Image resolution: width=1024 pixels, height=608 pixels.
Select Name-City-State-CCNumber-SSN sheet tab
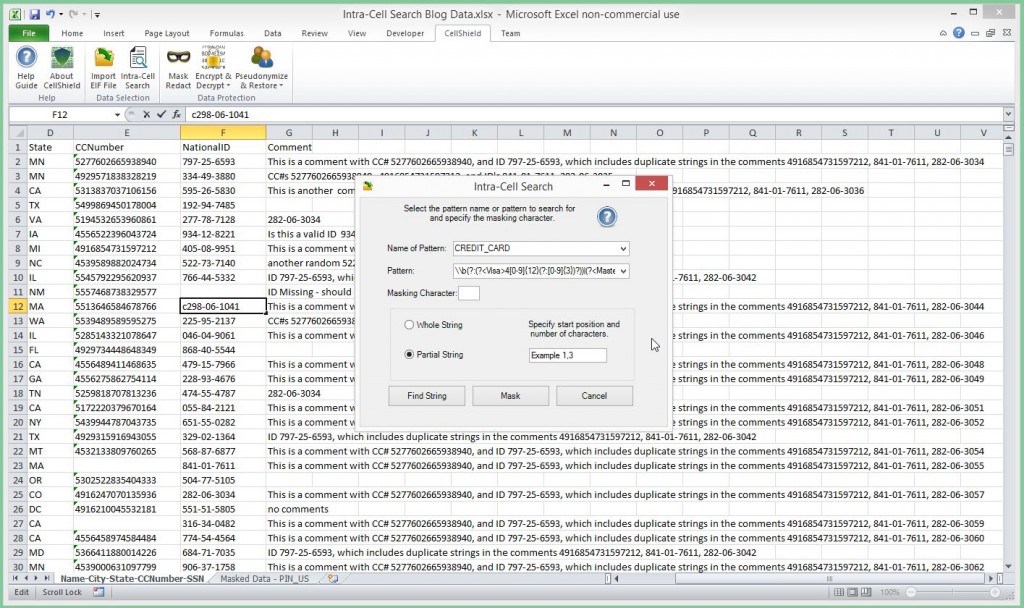pyautogui.click(x=132, y=579)
